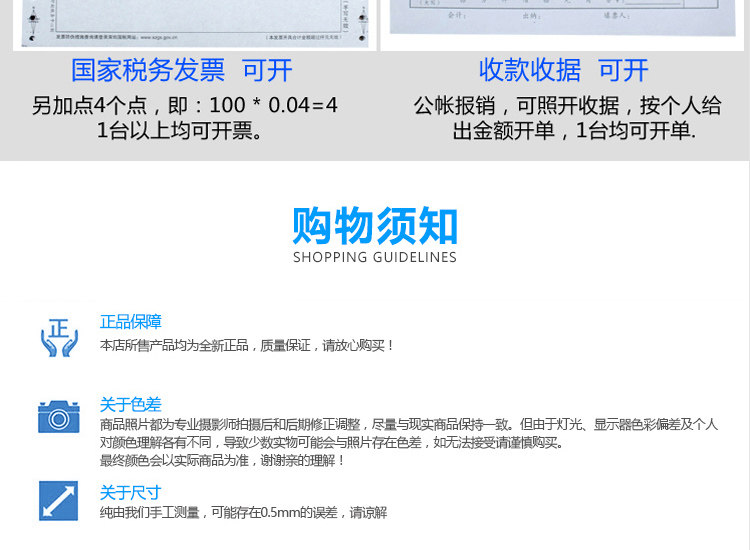The height and width of the screenshot is (550, 750).
Task: Click the 0.5mm measurement error text
Action: coord(243,513)
